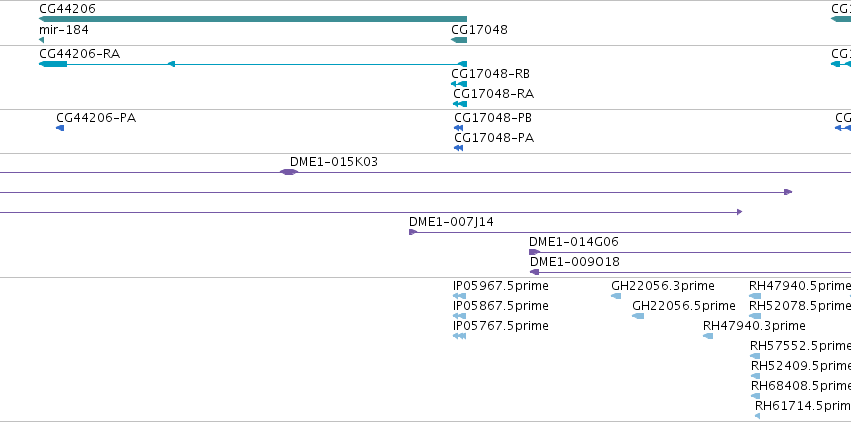
Task: Select the CG17048 gene glyph
Action: (x=459, y=40)
